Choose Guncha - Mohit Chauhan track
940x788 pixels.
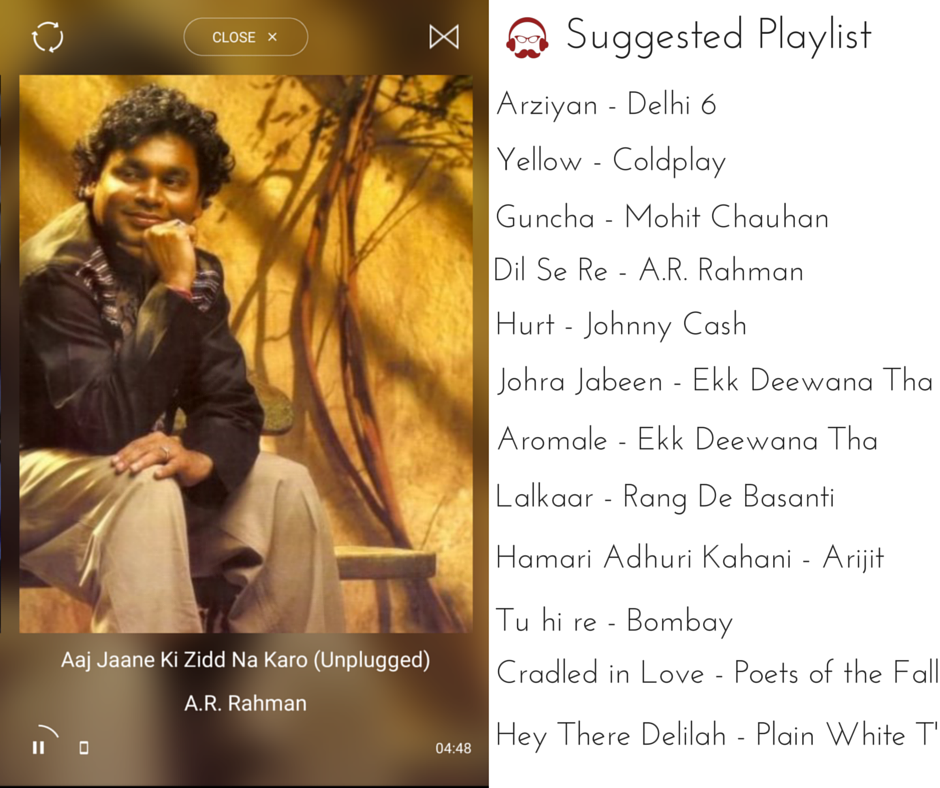662,216
